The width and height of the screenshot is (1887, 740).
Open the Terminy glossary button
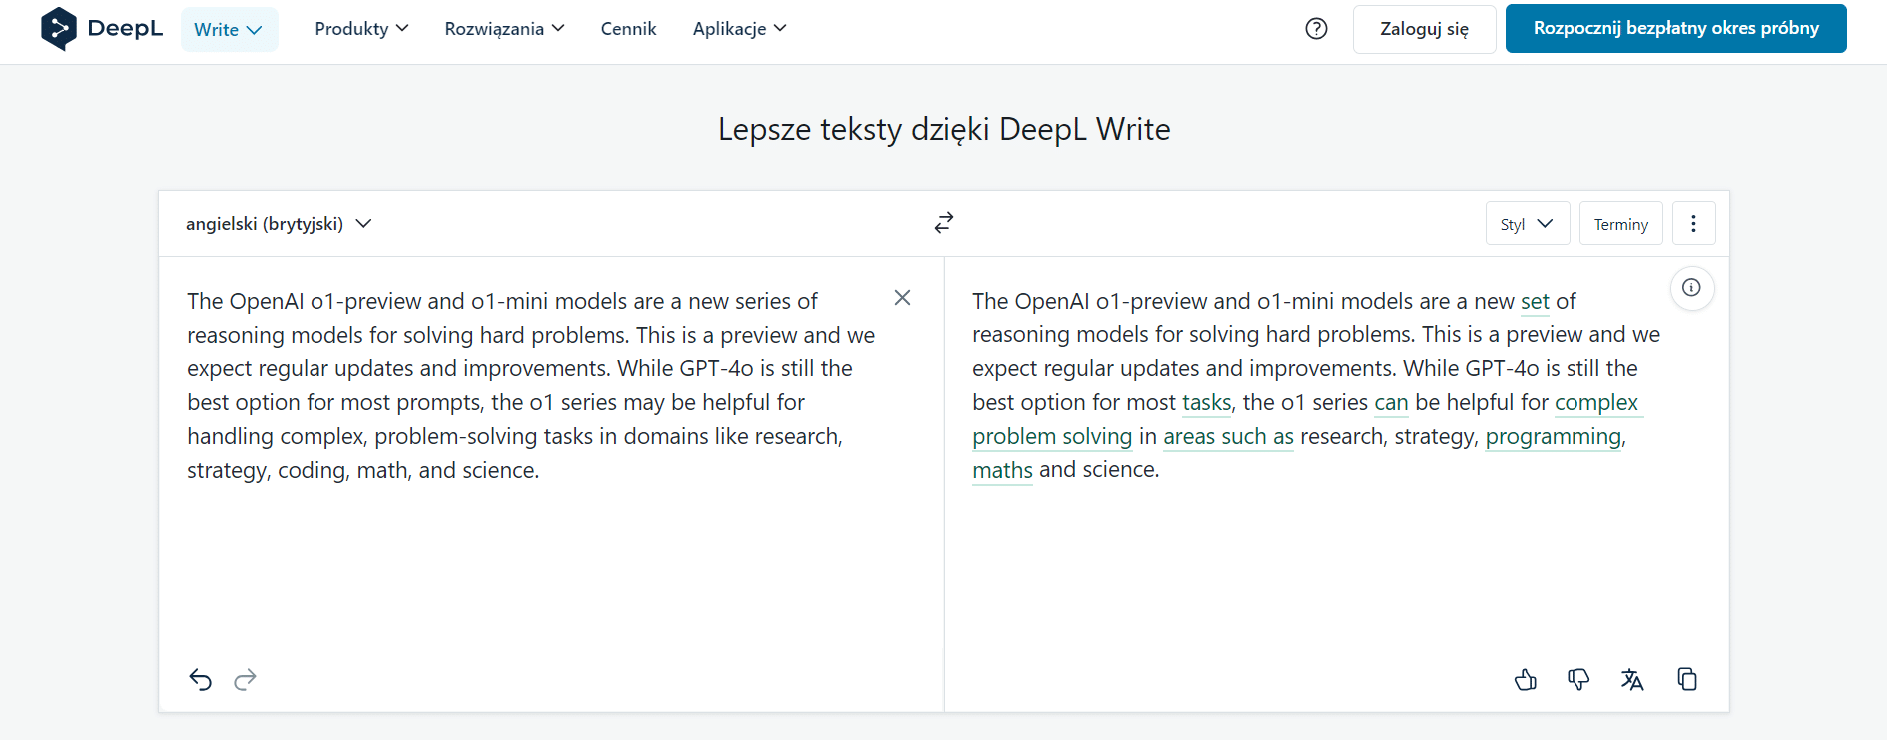coord(1620,224)
